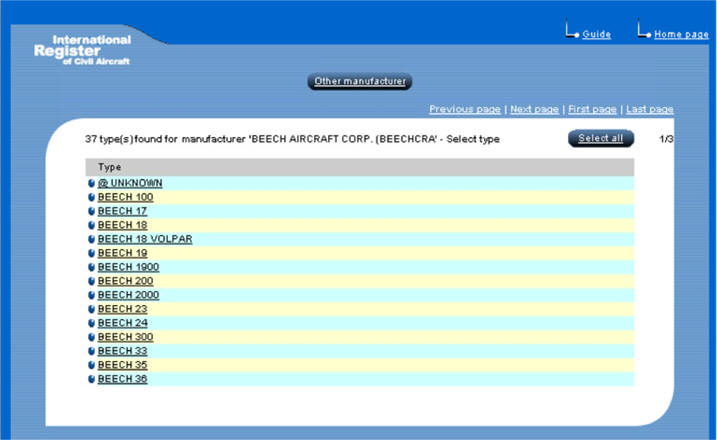Viewport: 717px width, 440px height.
Task: Choose the BEECH 300 type link
Action: [125, 337]
